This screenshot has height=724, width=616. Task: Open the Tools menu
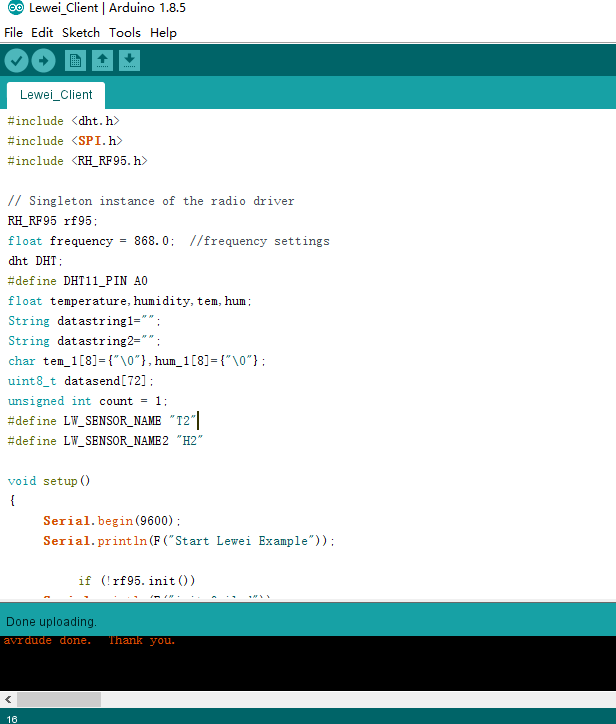pos(125,33)
